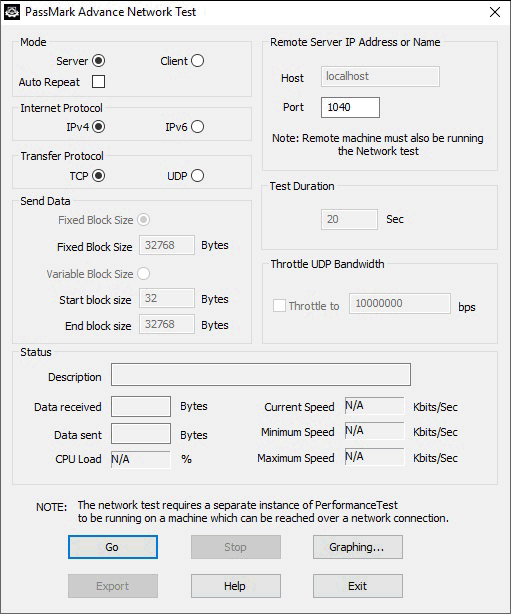Start the test with Go button
This screenshot has height=614, width=511.
pyautogui.click(x=113, y=547)
